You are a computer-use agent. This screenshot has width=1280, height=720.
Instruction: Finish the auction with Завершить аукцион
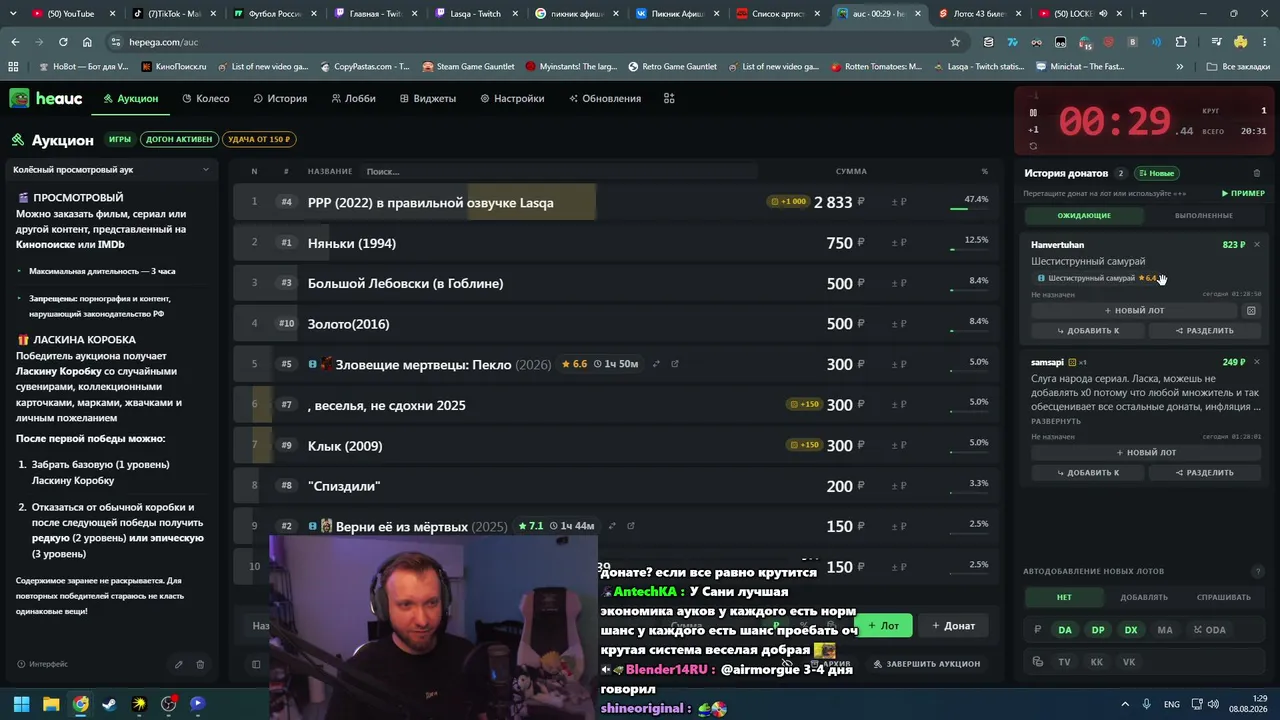point(926,664)
